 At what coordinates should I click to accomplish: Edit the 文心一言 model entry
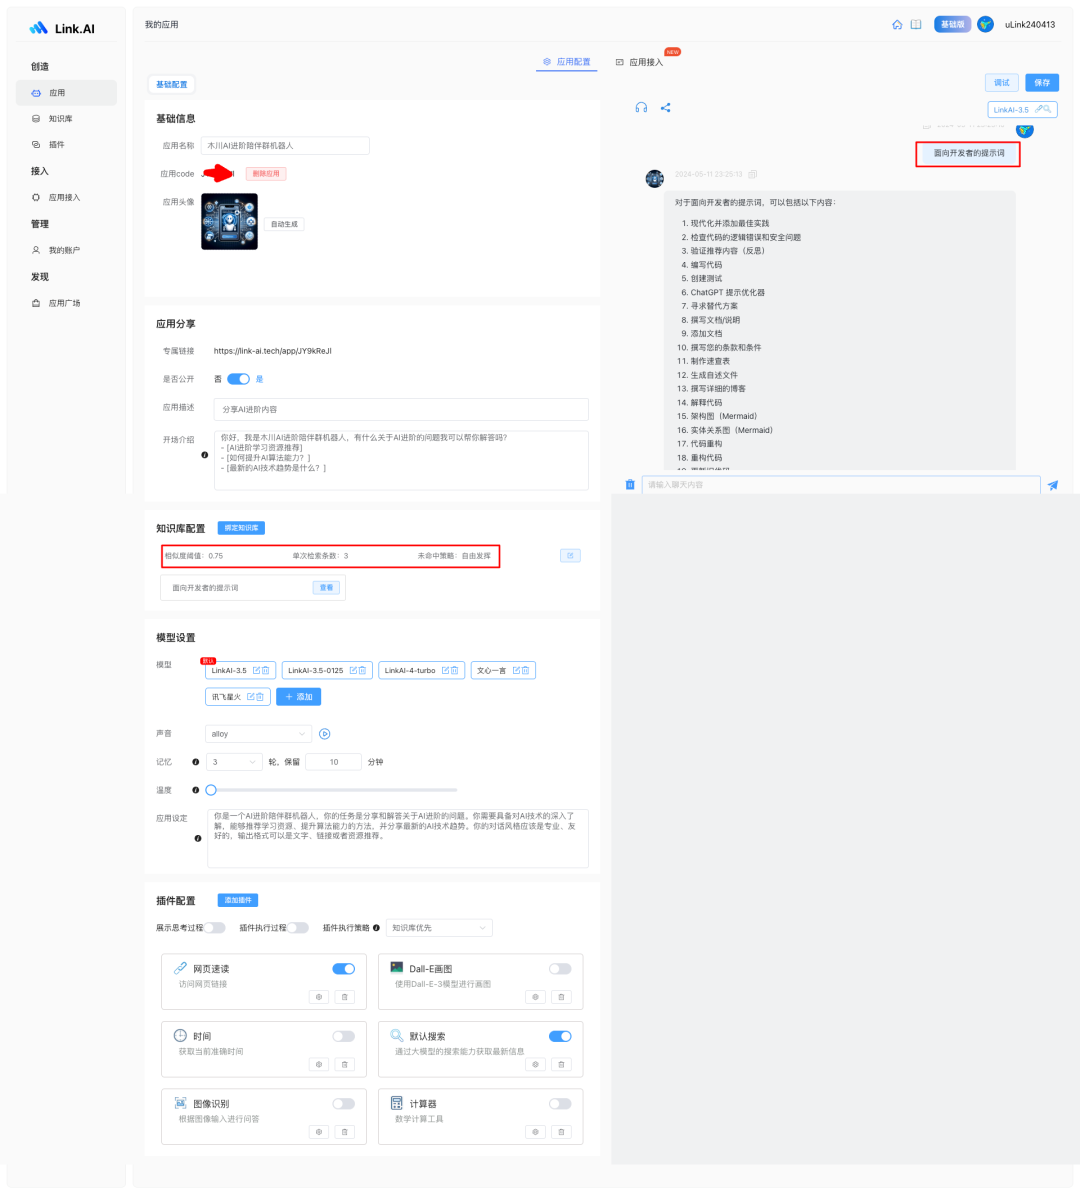516,670
